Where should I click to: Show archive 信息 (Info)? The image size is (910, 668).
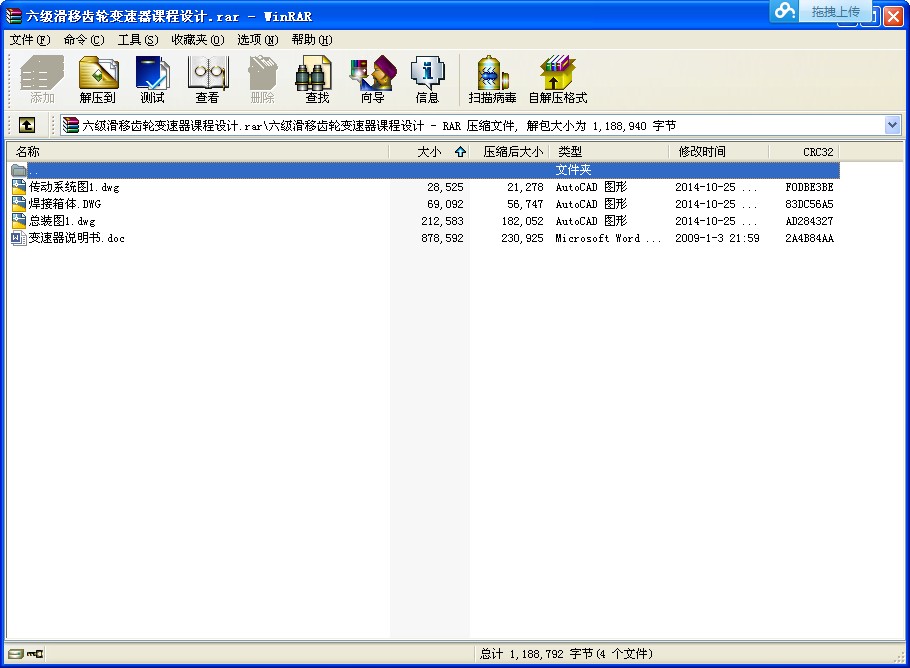point(427,80)
